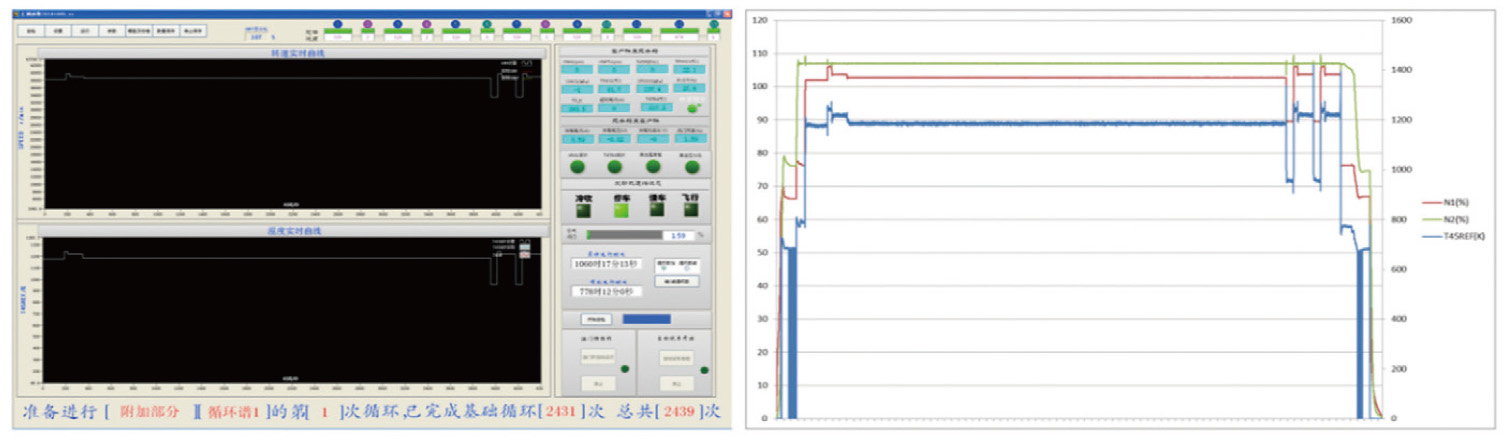Click the progress bar showing 159 percent
1509x440 pixels.
[624, 235]
